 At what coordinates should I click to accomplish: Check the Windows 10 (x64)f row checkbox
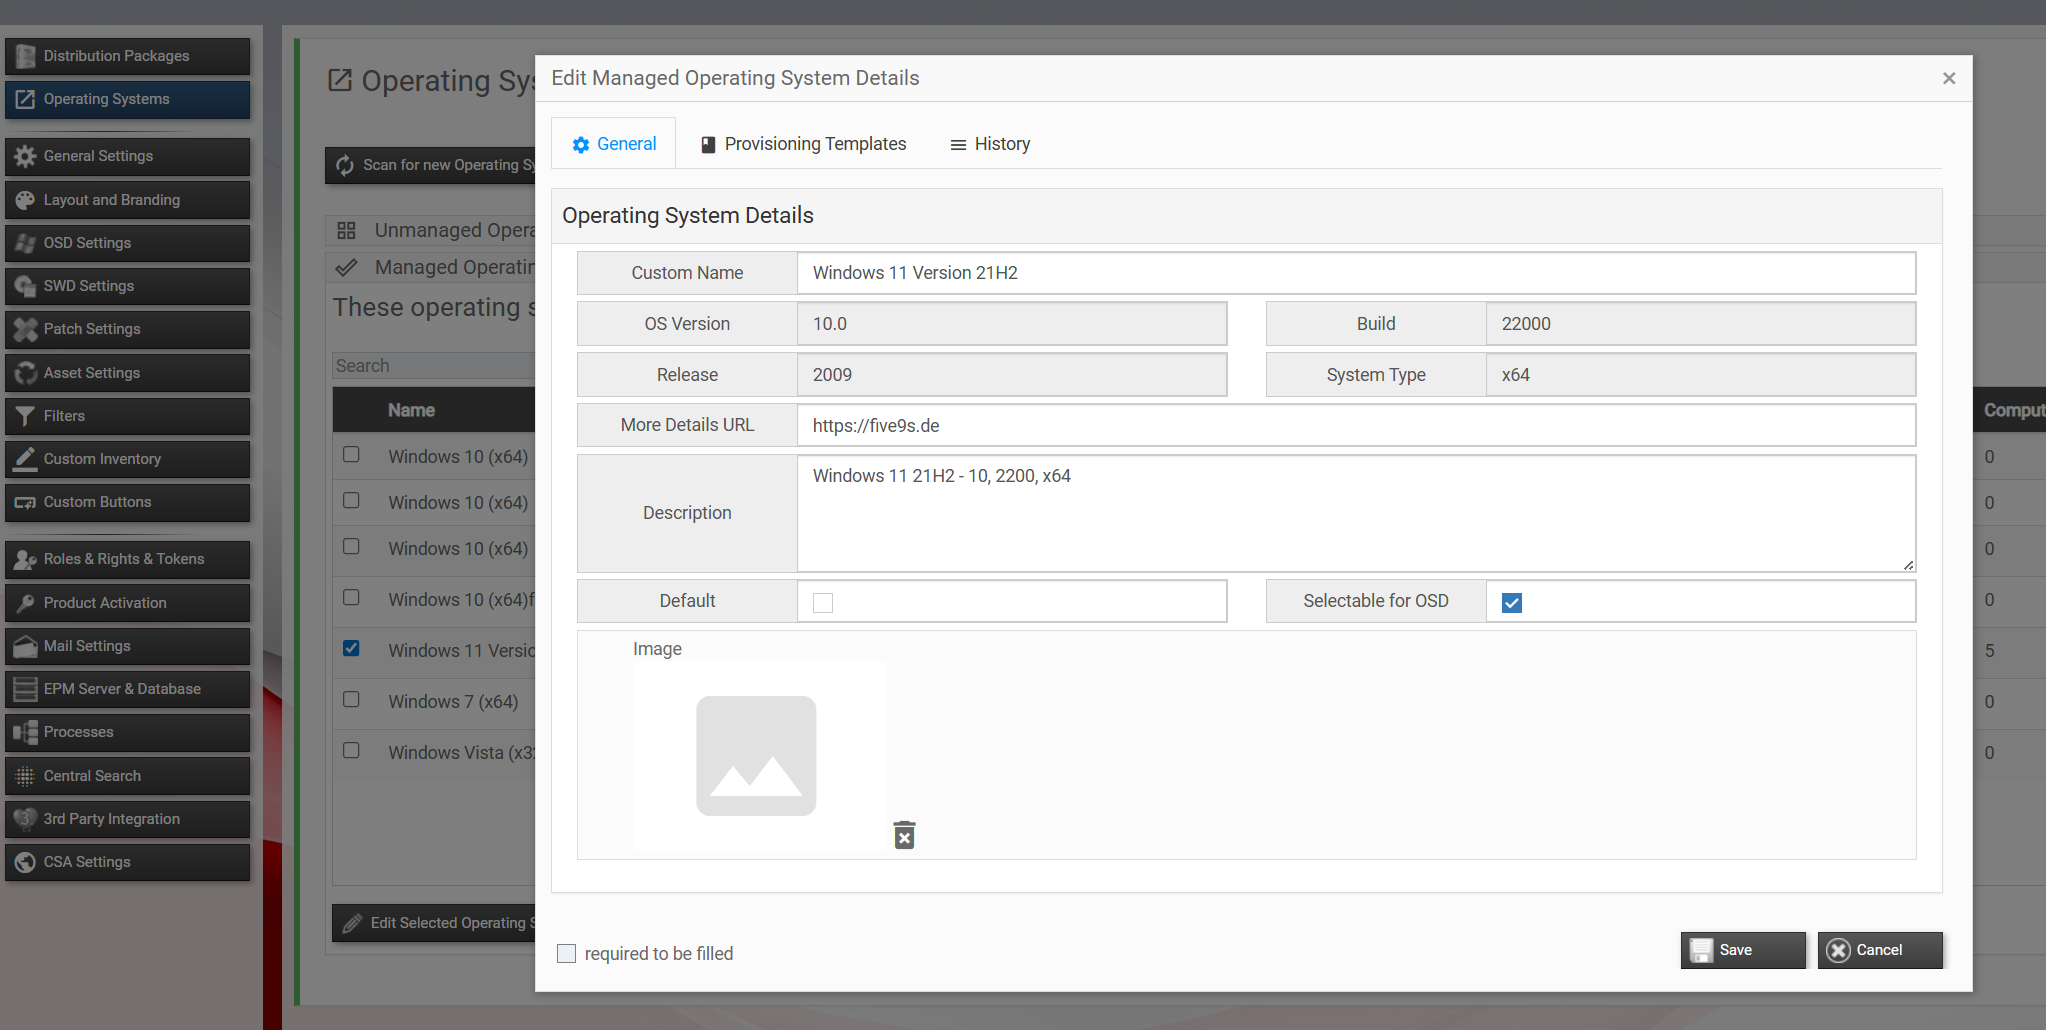(x=351, y=597)
